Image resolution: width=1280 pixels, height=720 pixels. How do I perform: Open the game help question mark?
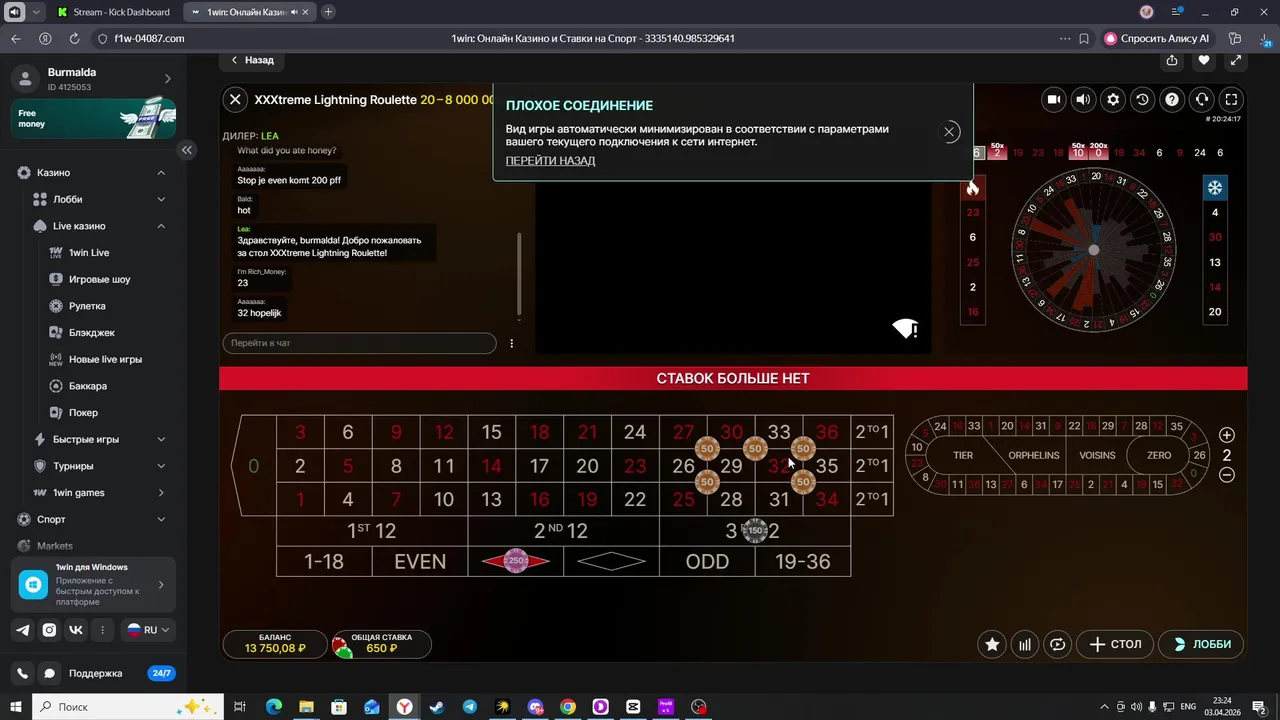click(x=1172, y=99)
